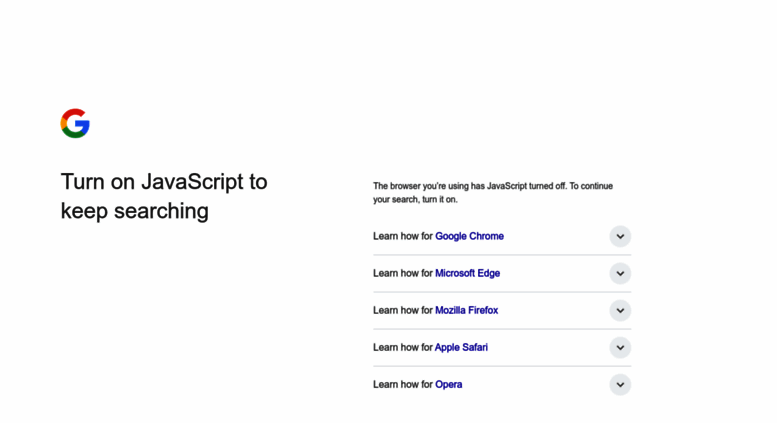Expand the Google Chrome instructions chevron

(x=620, y=236)
